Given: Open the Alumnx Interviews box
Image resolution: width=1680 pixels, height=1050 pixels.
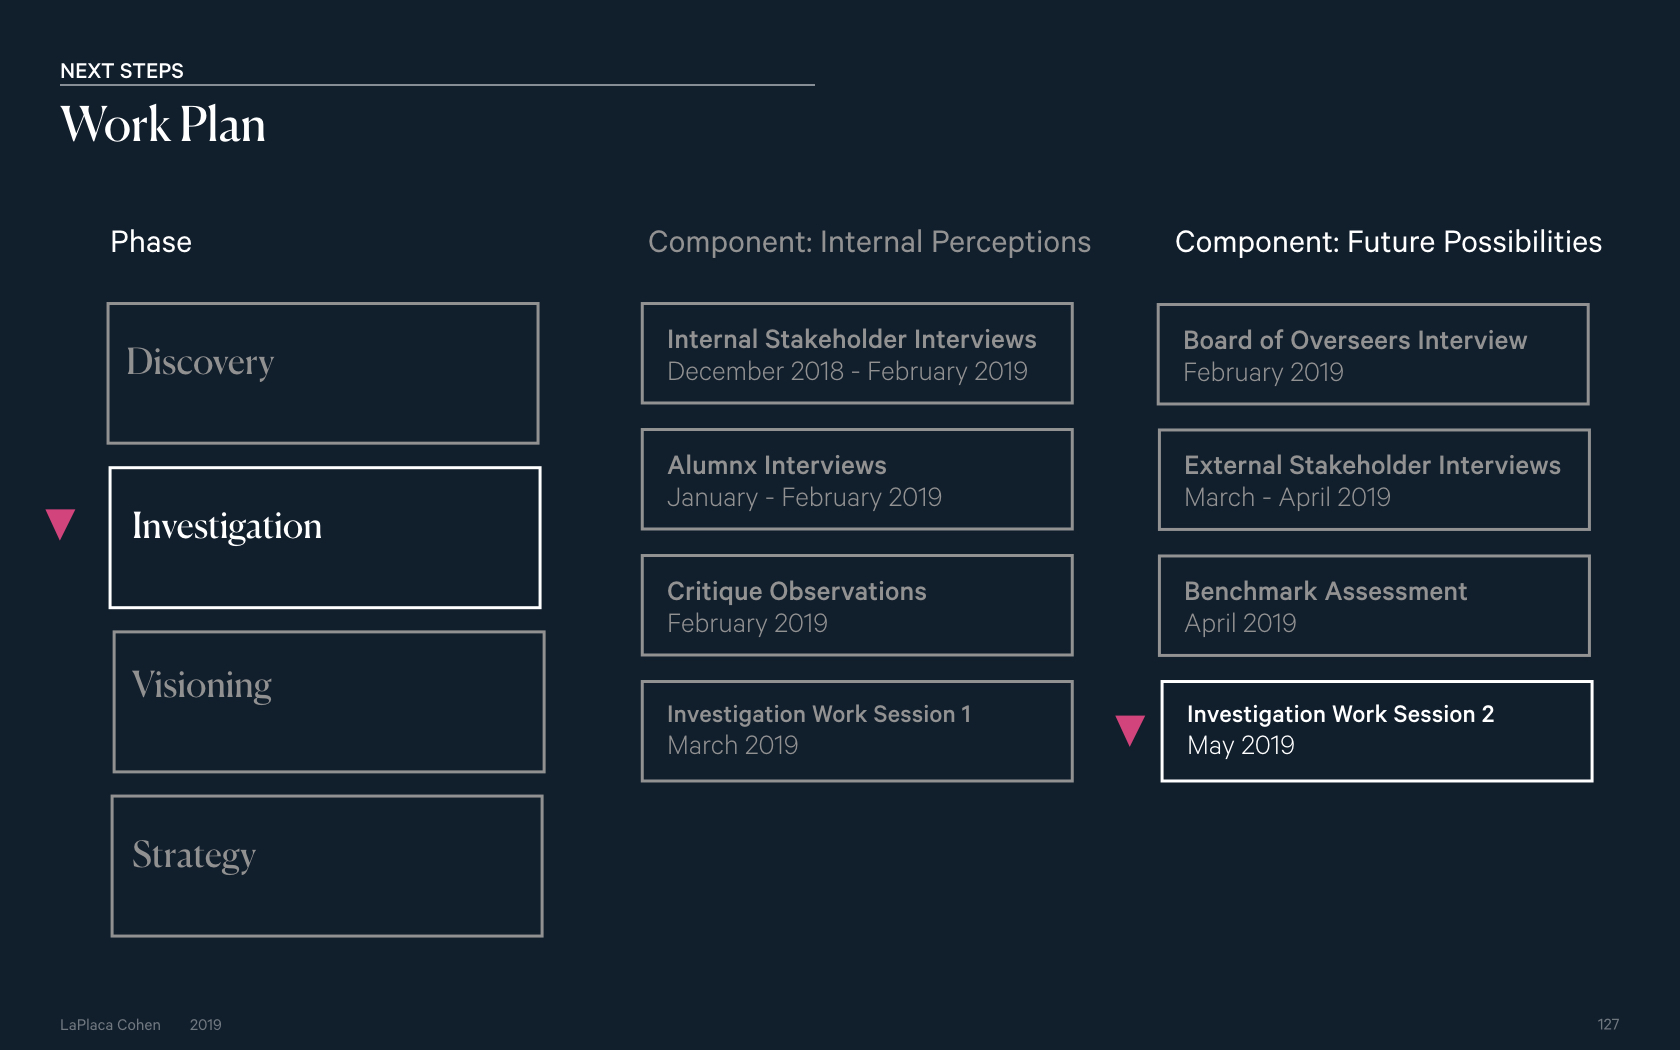Looking at the screenshot, I should (857, 479).
